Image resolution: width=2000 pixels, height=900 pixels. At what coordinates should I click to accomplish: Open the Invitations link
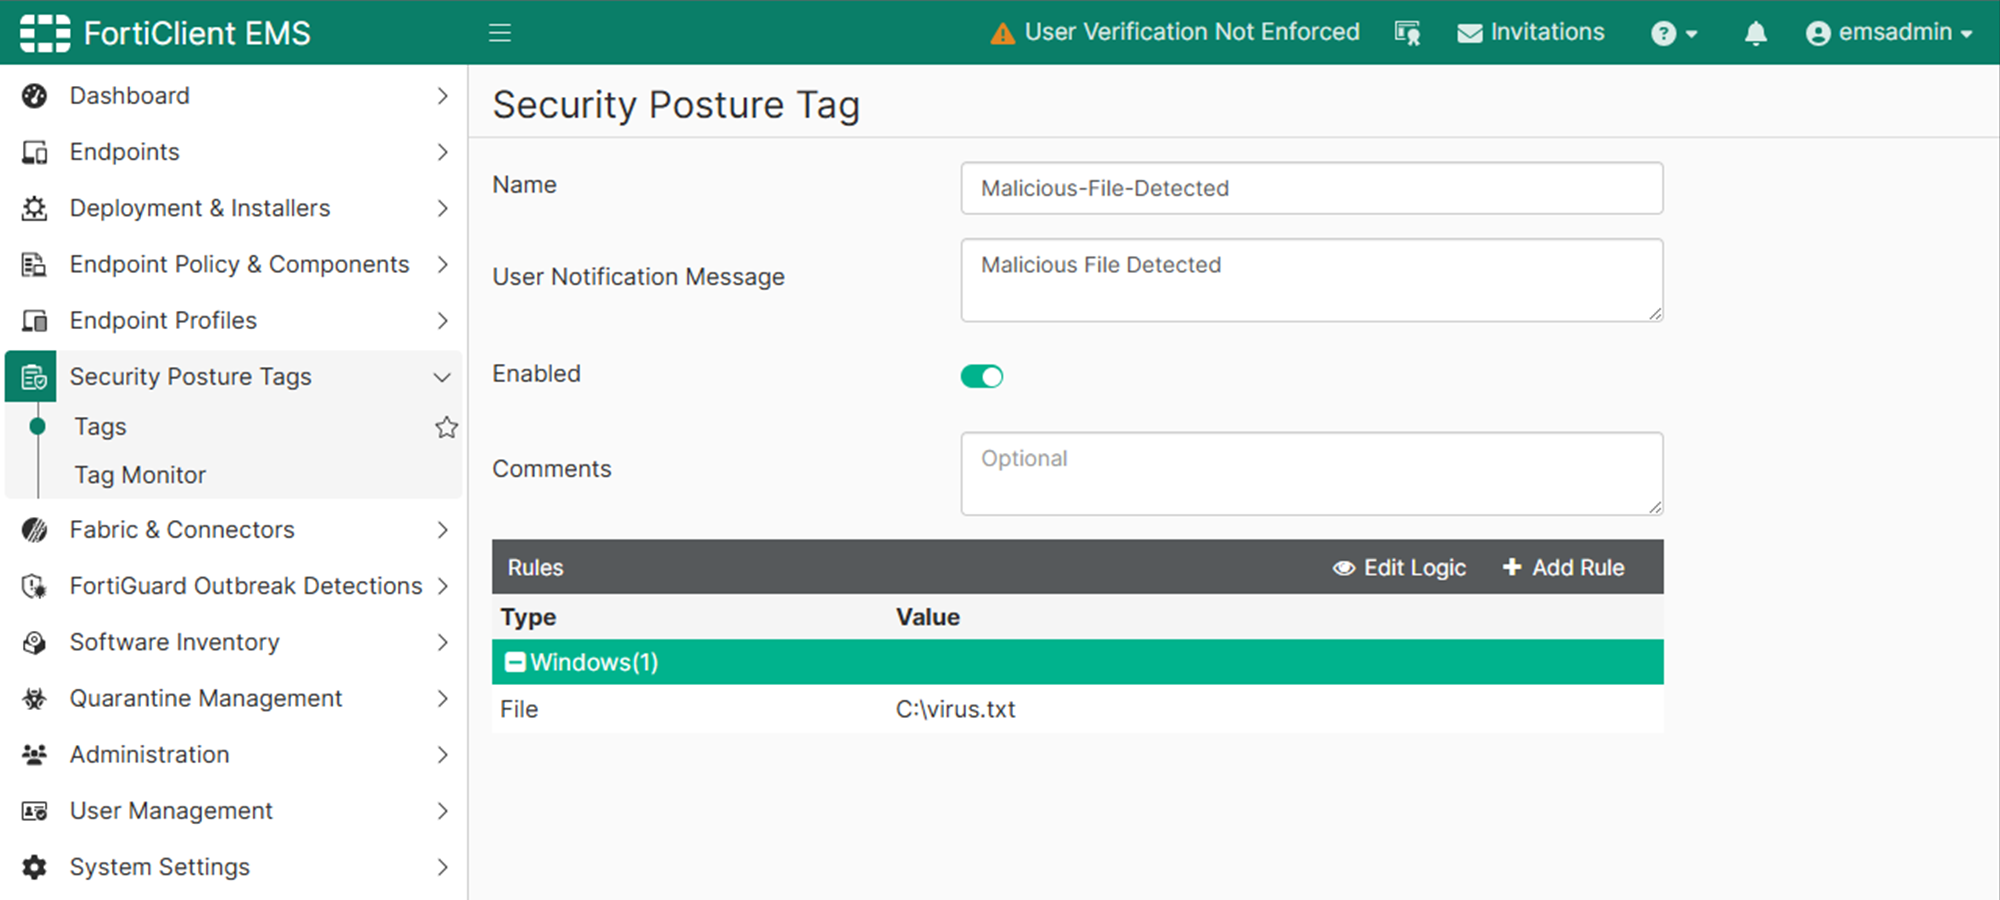[x=1531, y=33]
